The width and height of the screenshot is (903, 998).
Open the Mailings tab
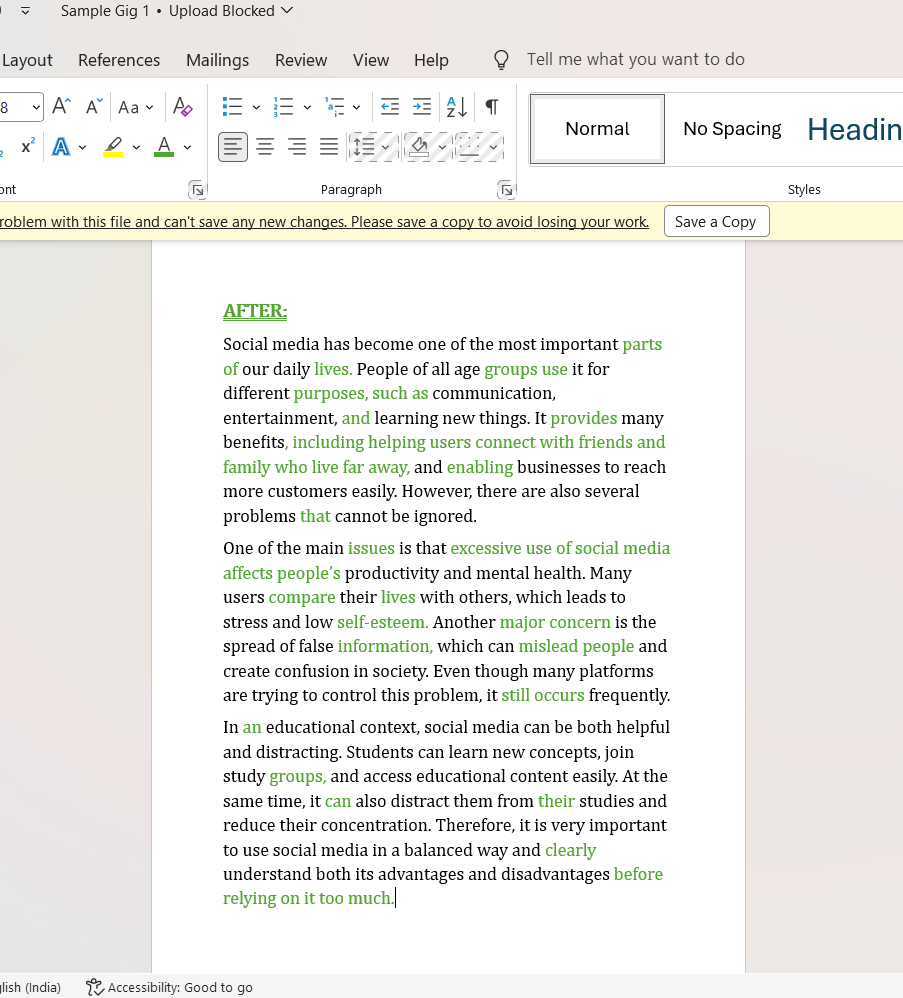click(x=218, y=60)
